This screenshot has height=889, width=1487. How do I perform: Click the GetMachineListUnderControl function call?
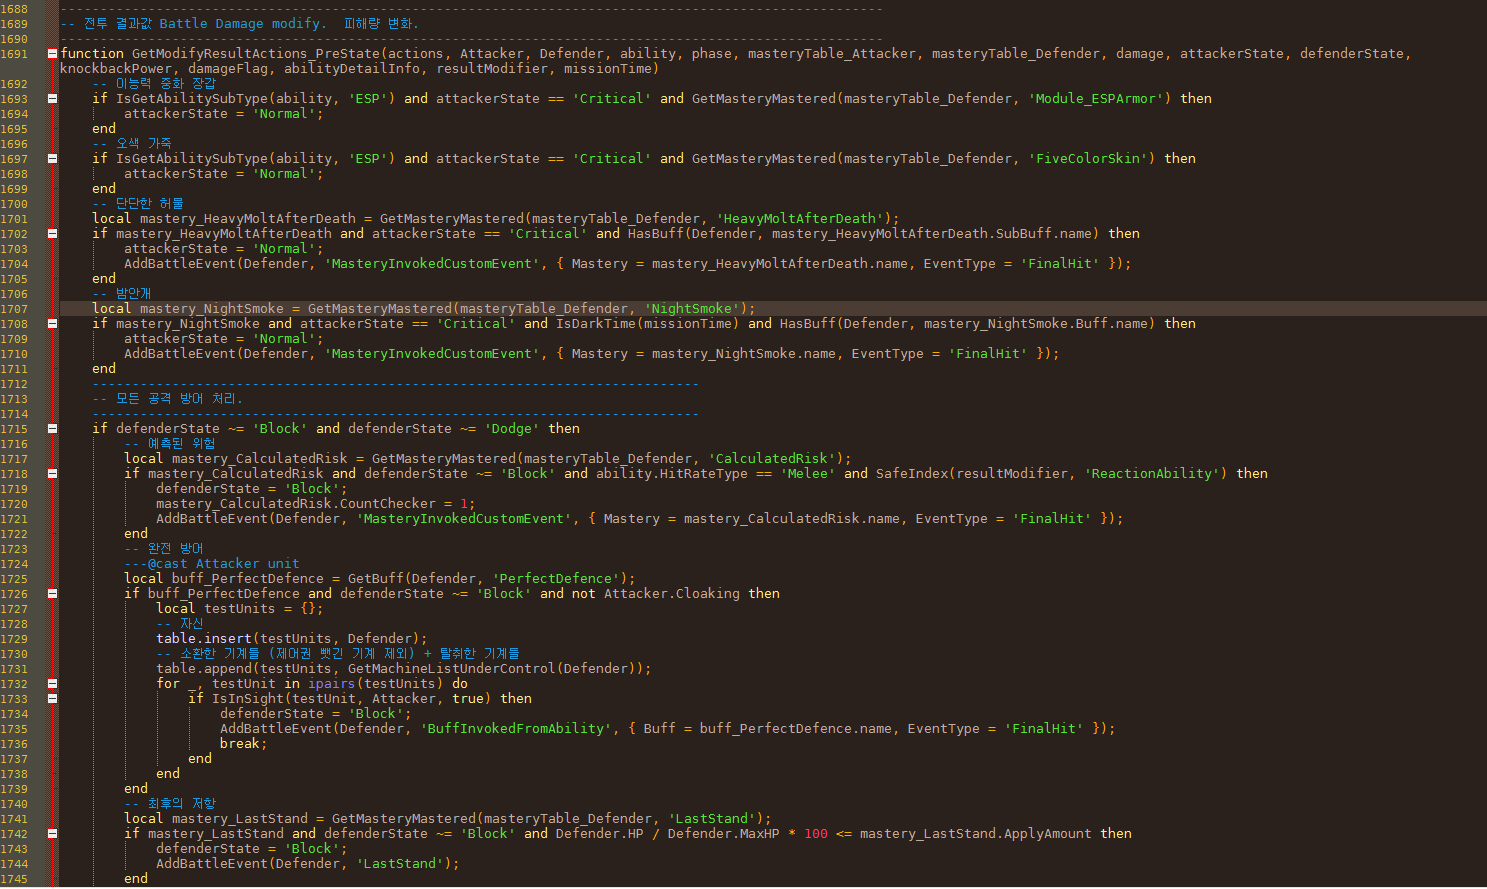click(x=452, y=669)
